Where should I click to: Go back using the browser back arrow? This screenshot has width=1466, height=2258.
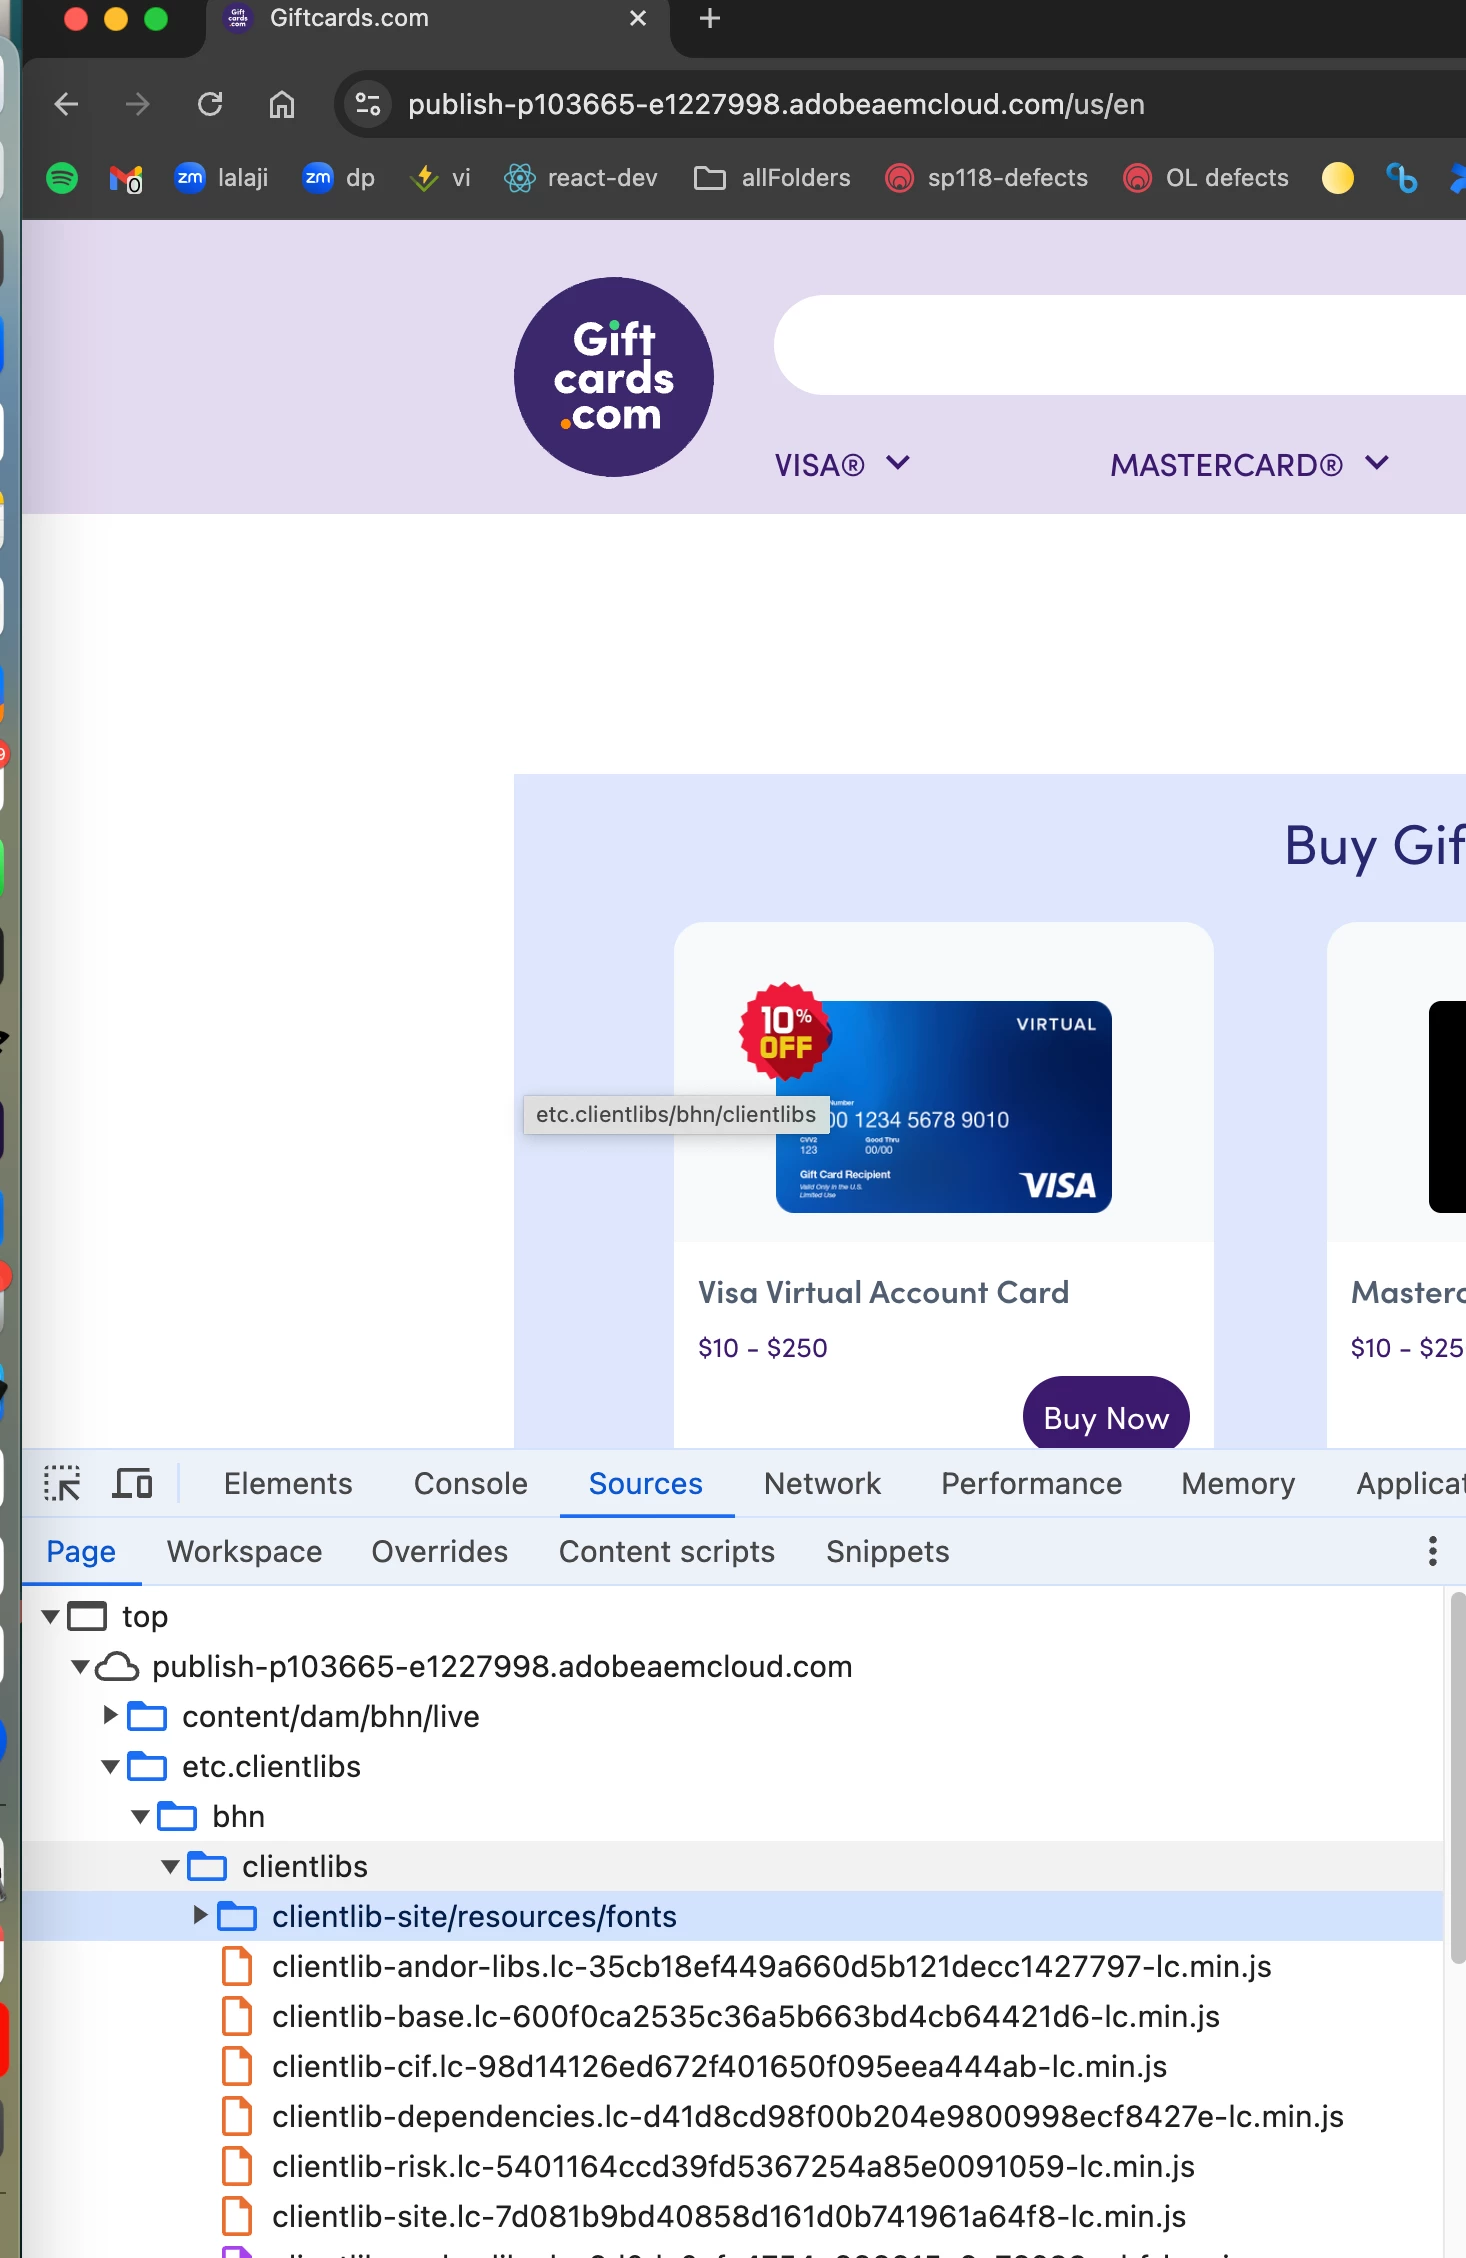[66, 104]
